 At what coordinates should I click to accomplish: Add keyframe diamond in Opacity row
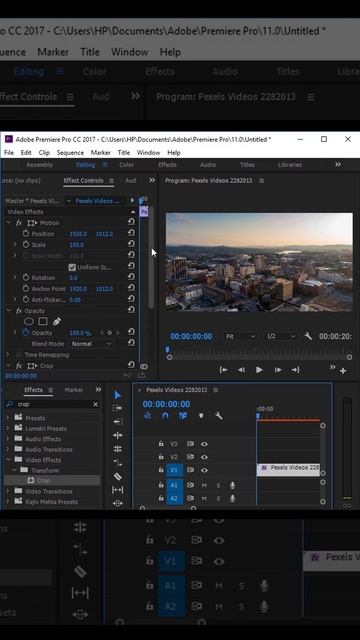click(109, 333)
